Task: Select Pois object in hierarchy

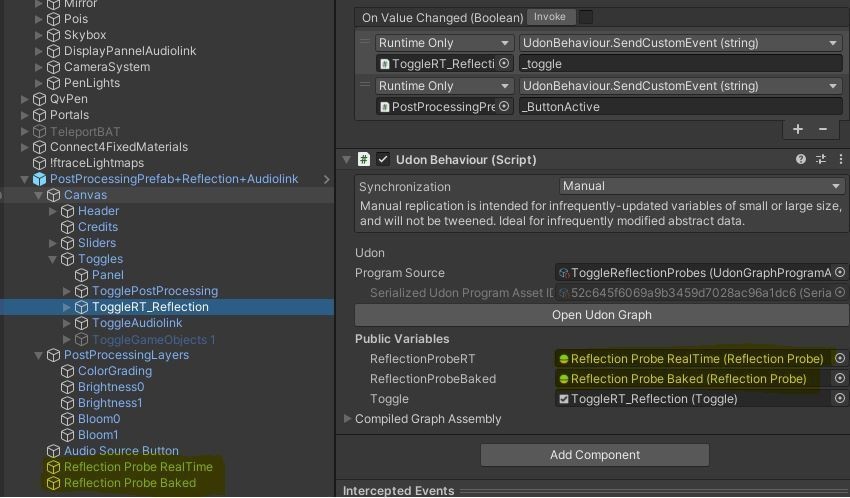Action: 75,19
